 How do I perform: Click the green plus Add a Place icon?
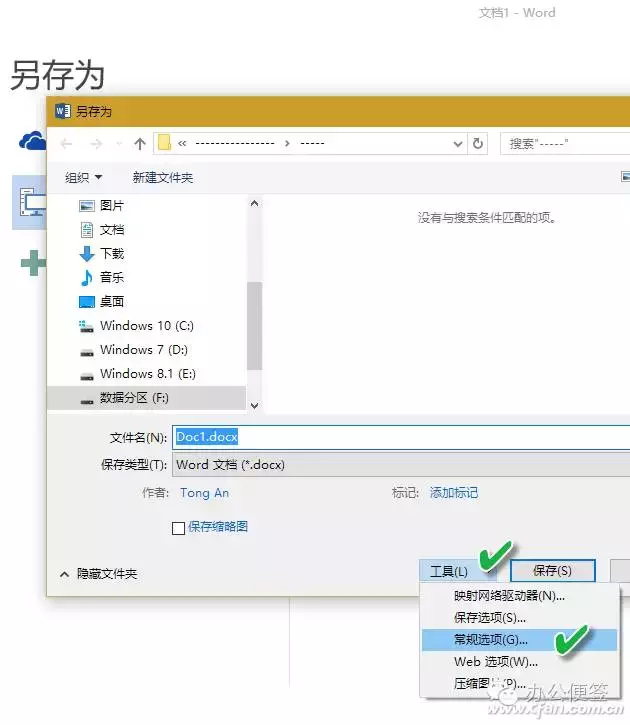point(33,263)
